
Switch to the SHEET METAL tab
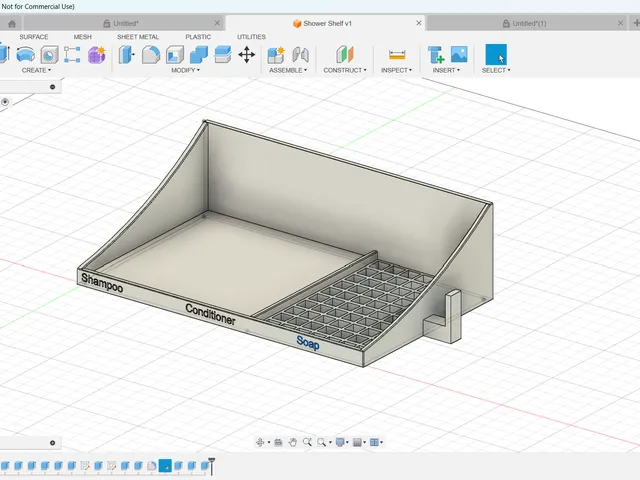[x=138, y=37]
